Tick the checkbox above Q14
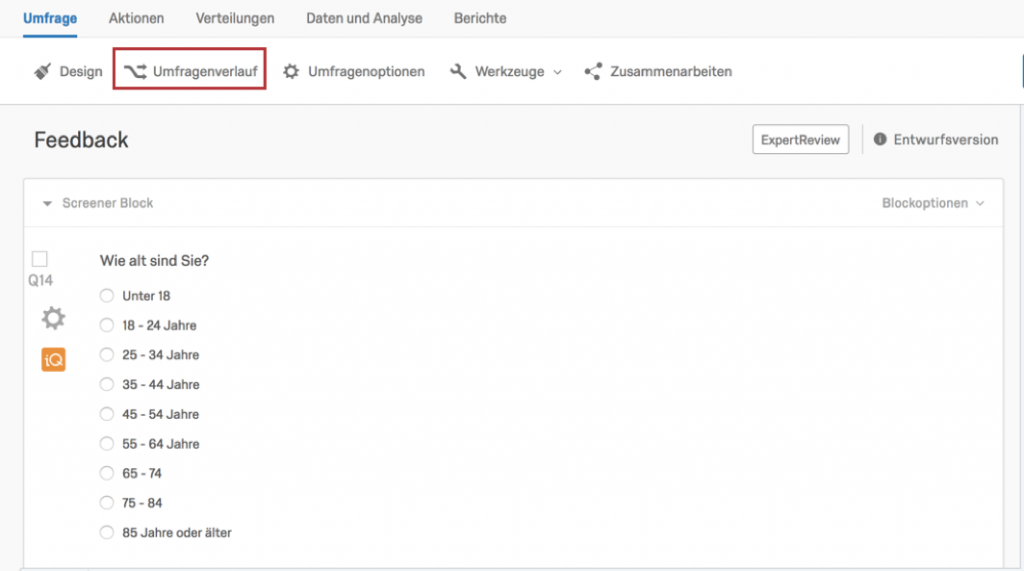 40,259
